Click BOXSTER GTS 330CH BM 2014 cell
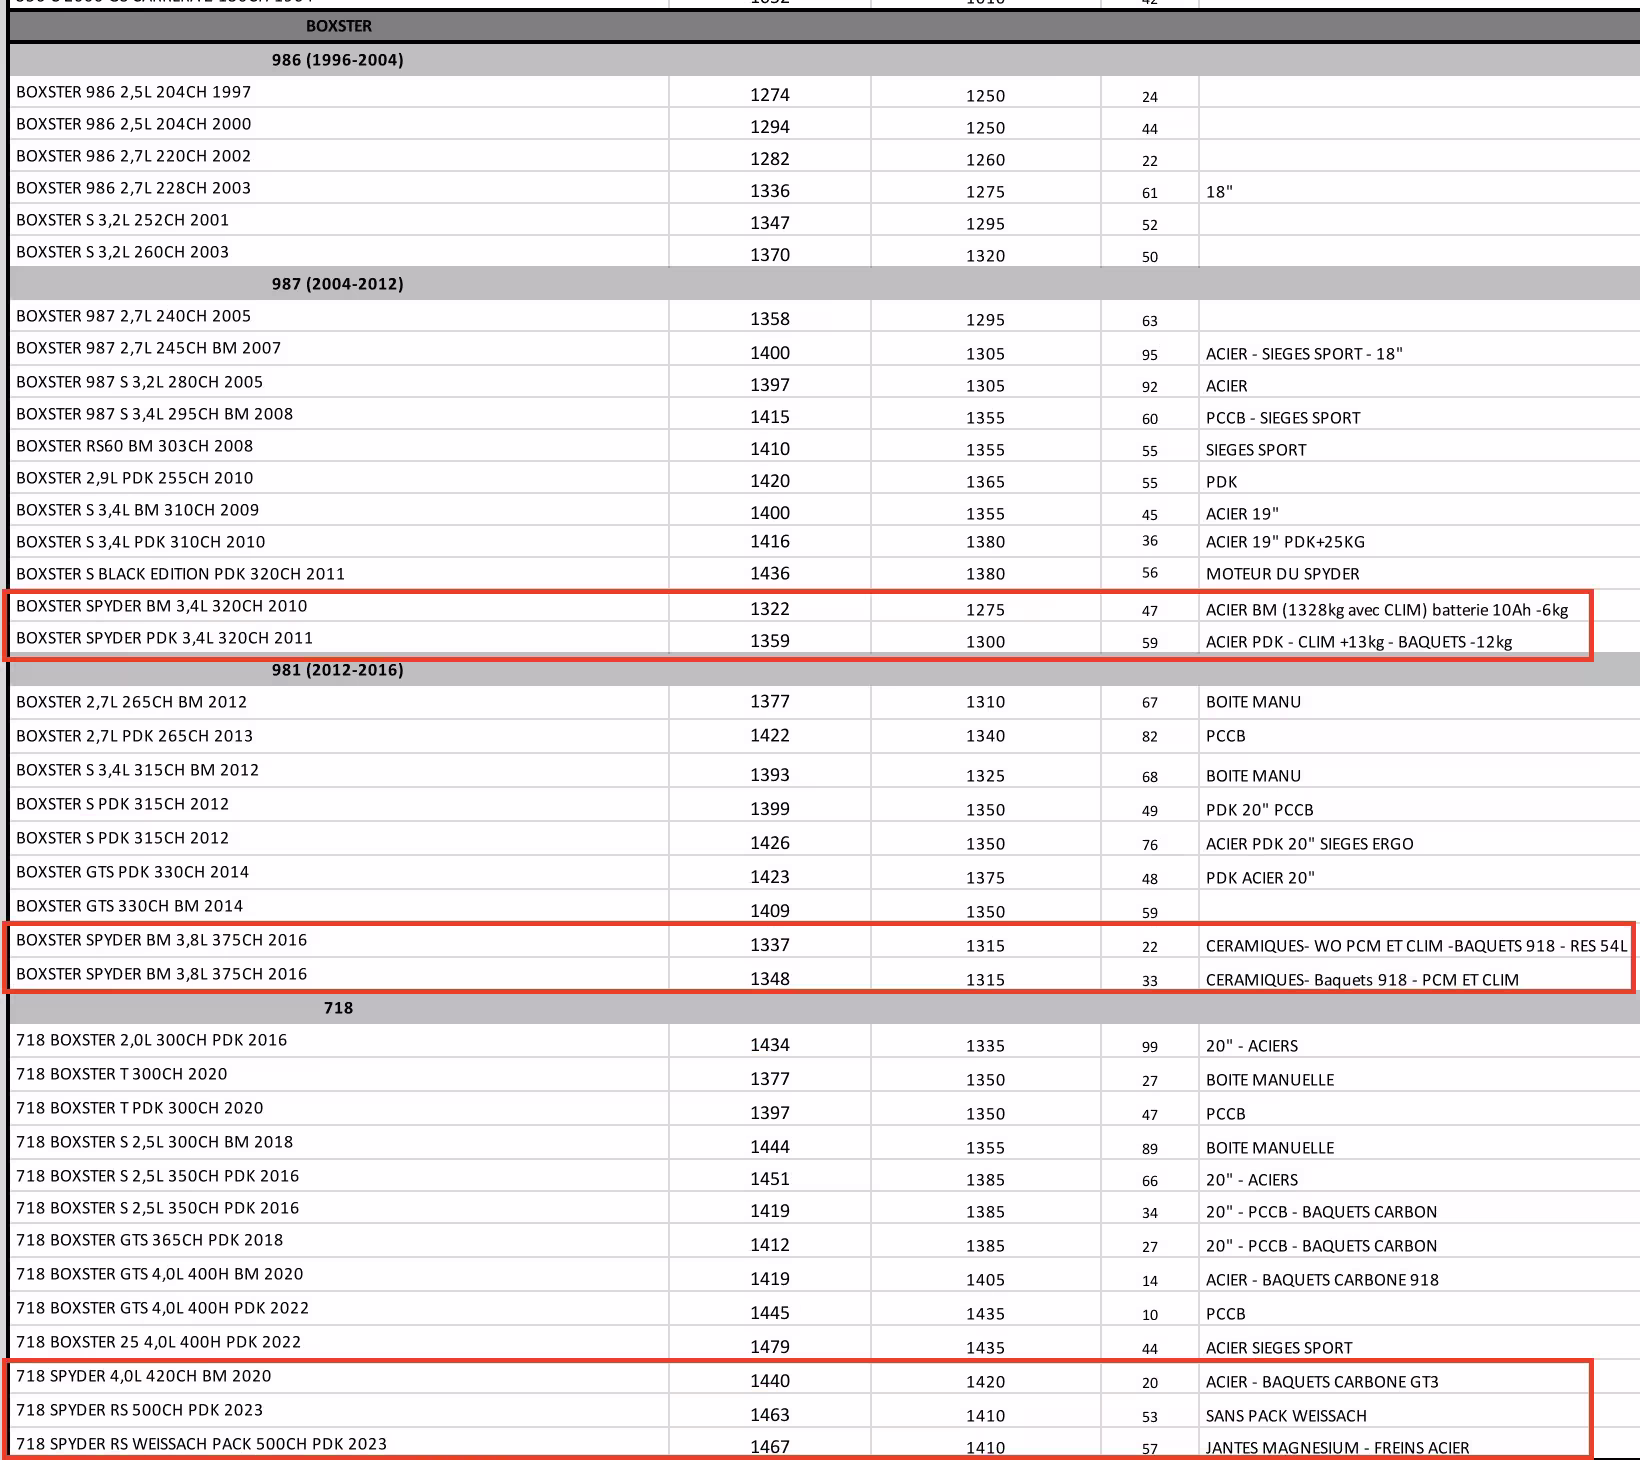 pos(338,906)
